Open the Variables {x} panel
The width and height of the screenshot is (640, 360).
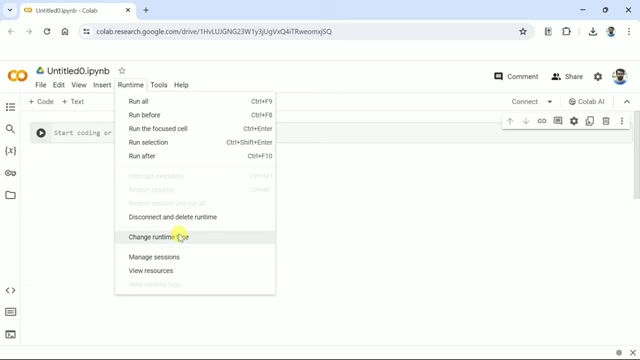[x=11, y=151]
